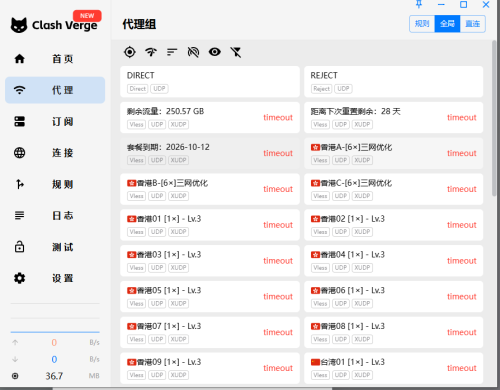The width and height of the screenshot is (500, 390).
Task: Click the download arrow icon in traffic panel
Action: (x=15, y=359)
